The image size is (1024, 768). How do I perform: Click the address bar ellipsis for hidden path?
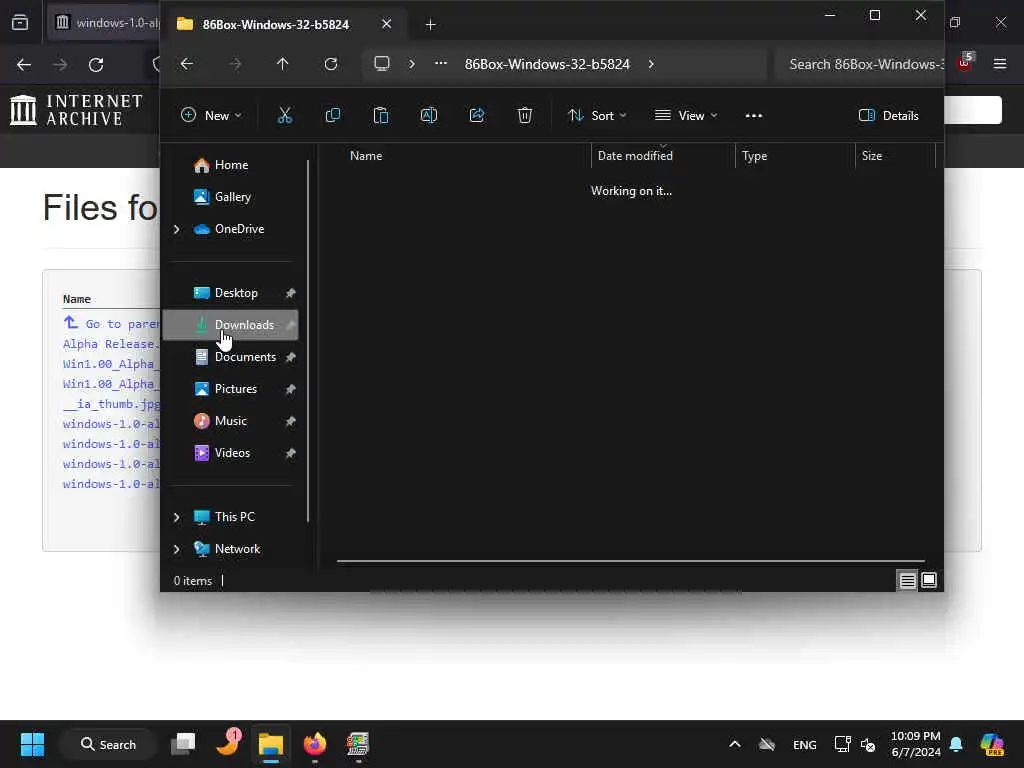[441, 64]
